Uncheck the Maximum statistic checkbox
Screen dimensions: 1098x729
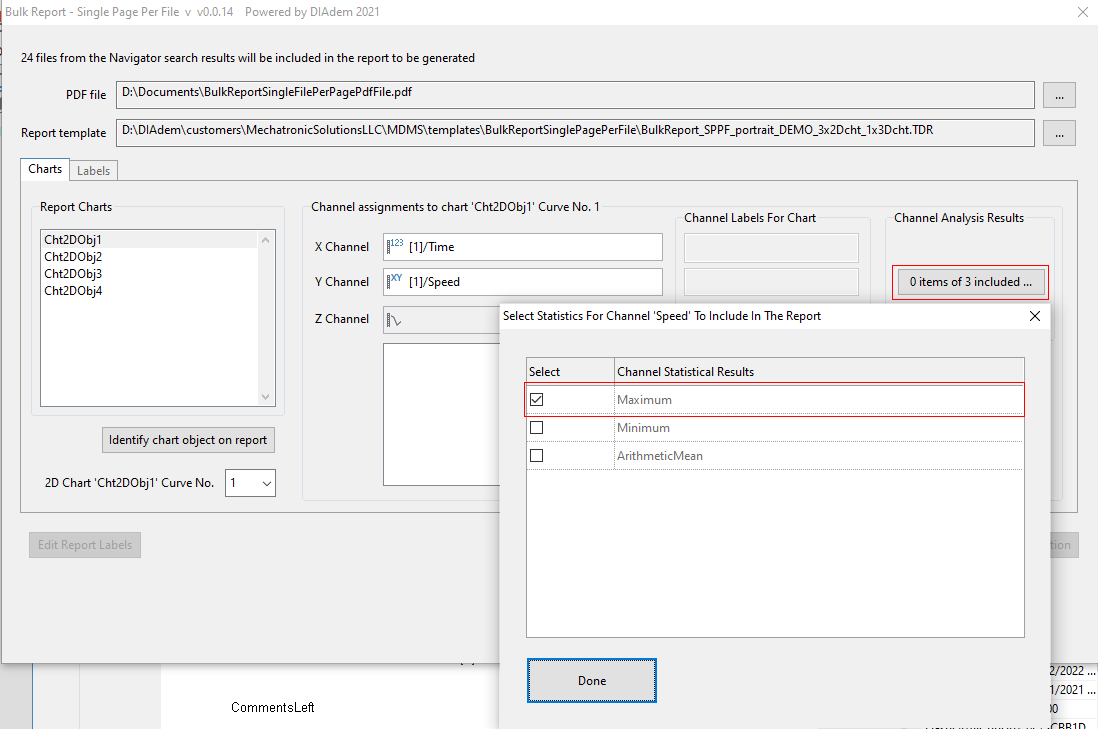[x=537, y=400]
